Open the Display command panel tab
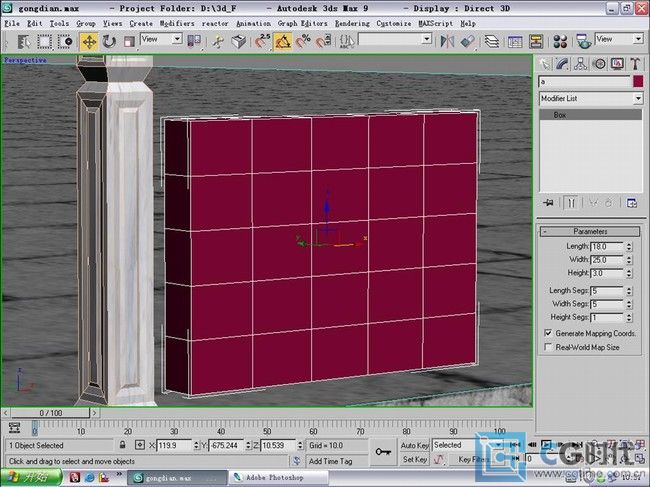The height and width of the screenshot is (487, 650). coord(617,64)
